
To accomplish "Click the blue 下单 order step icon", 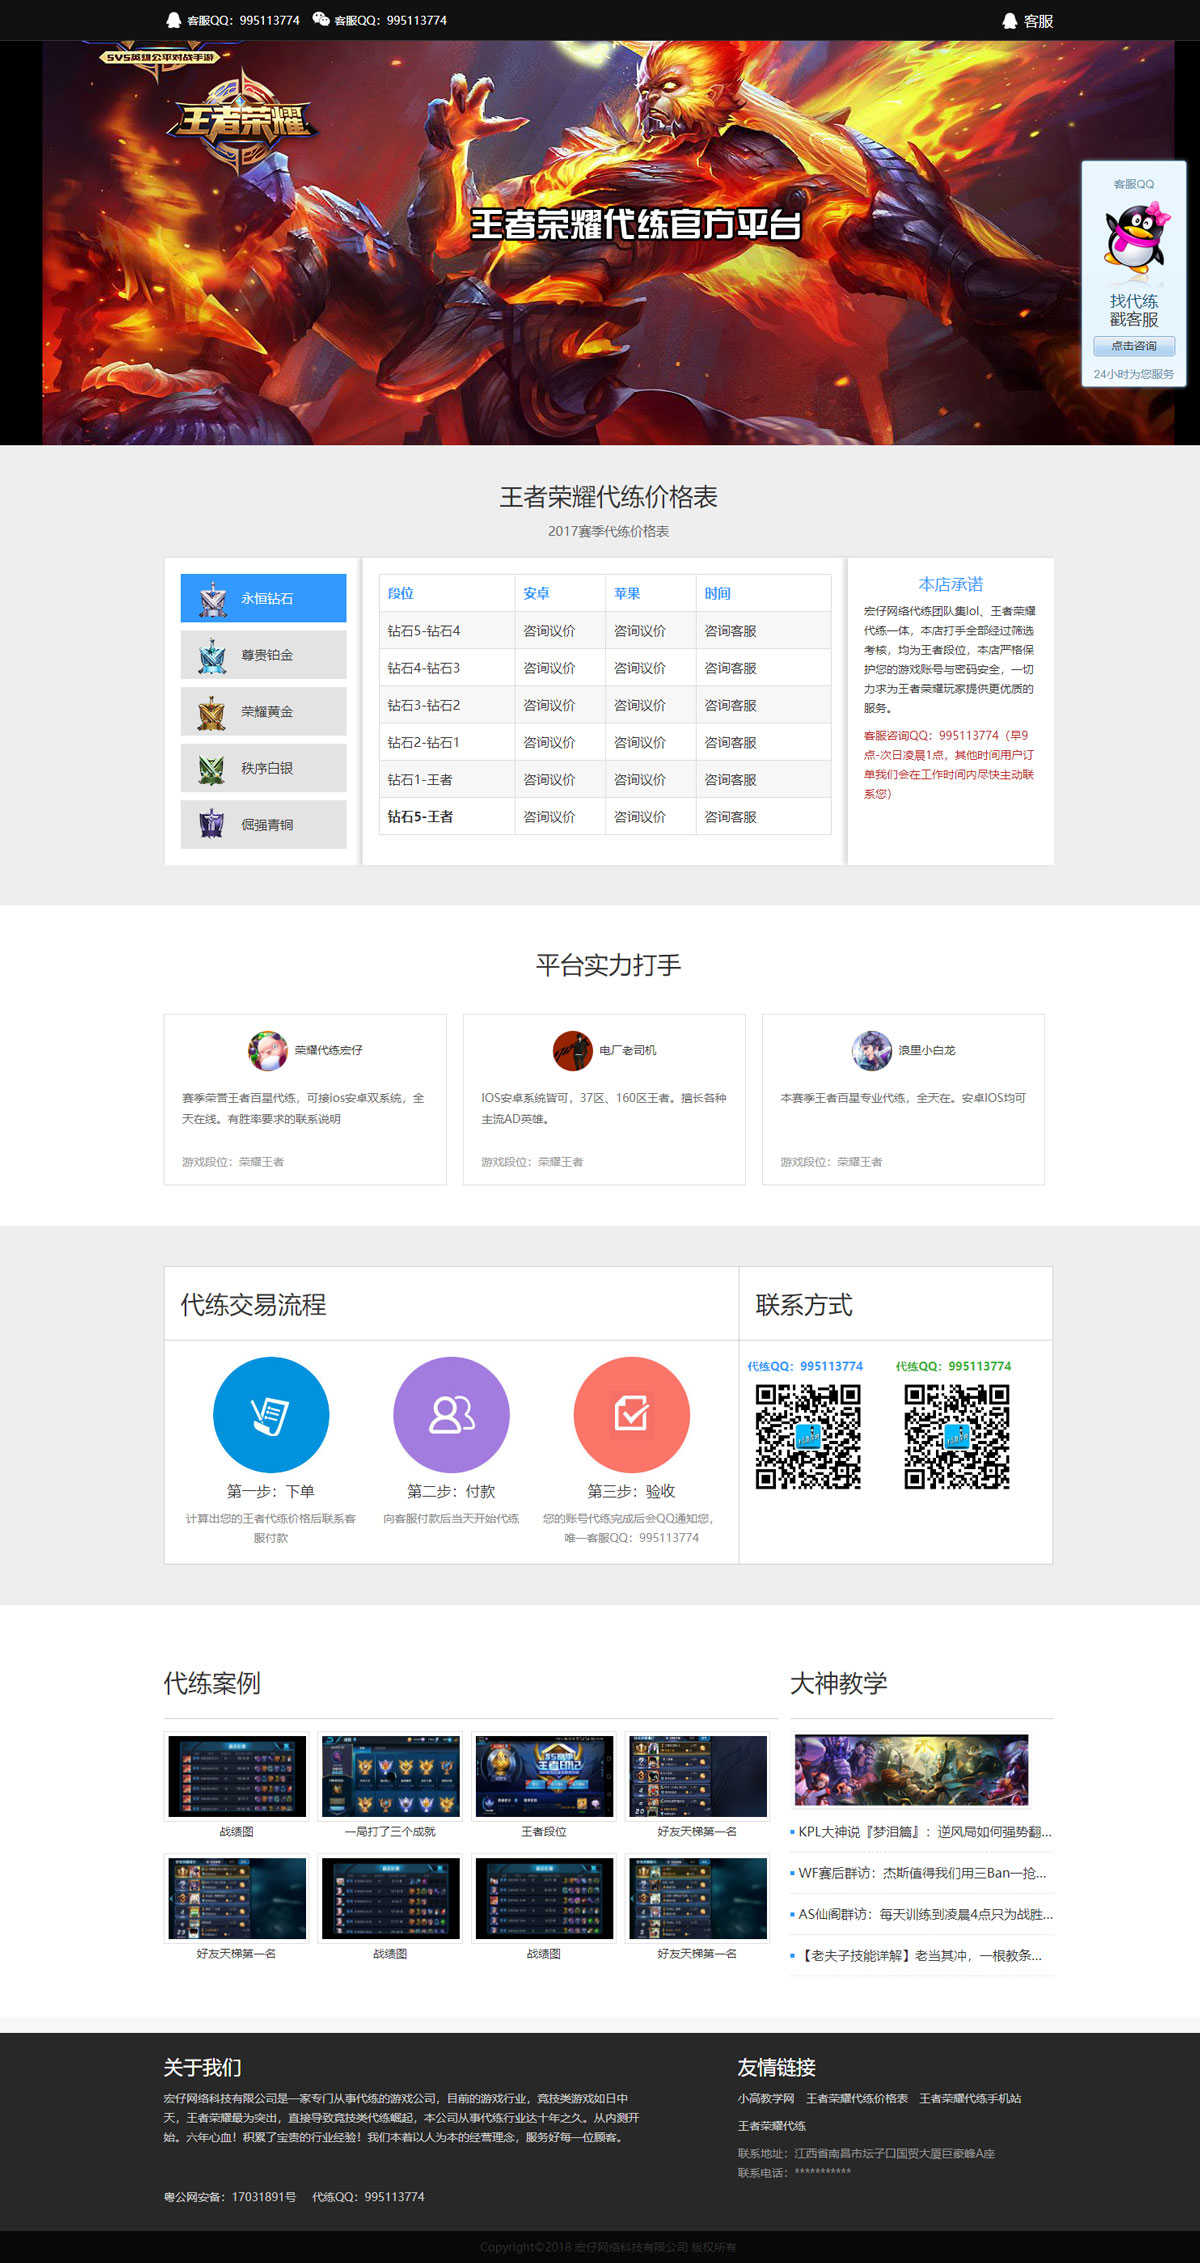I will tap(271, 1414).
